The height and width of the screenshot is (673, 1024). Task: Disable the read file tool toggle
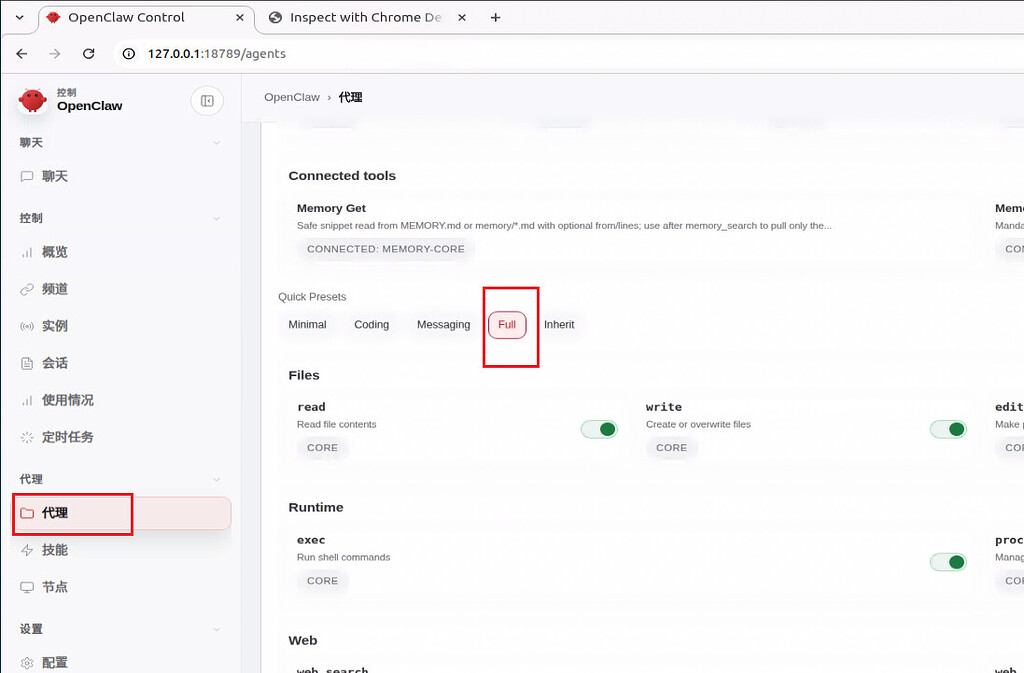(x=599, y=429)
